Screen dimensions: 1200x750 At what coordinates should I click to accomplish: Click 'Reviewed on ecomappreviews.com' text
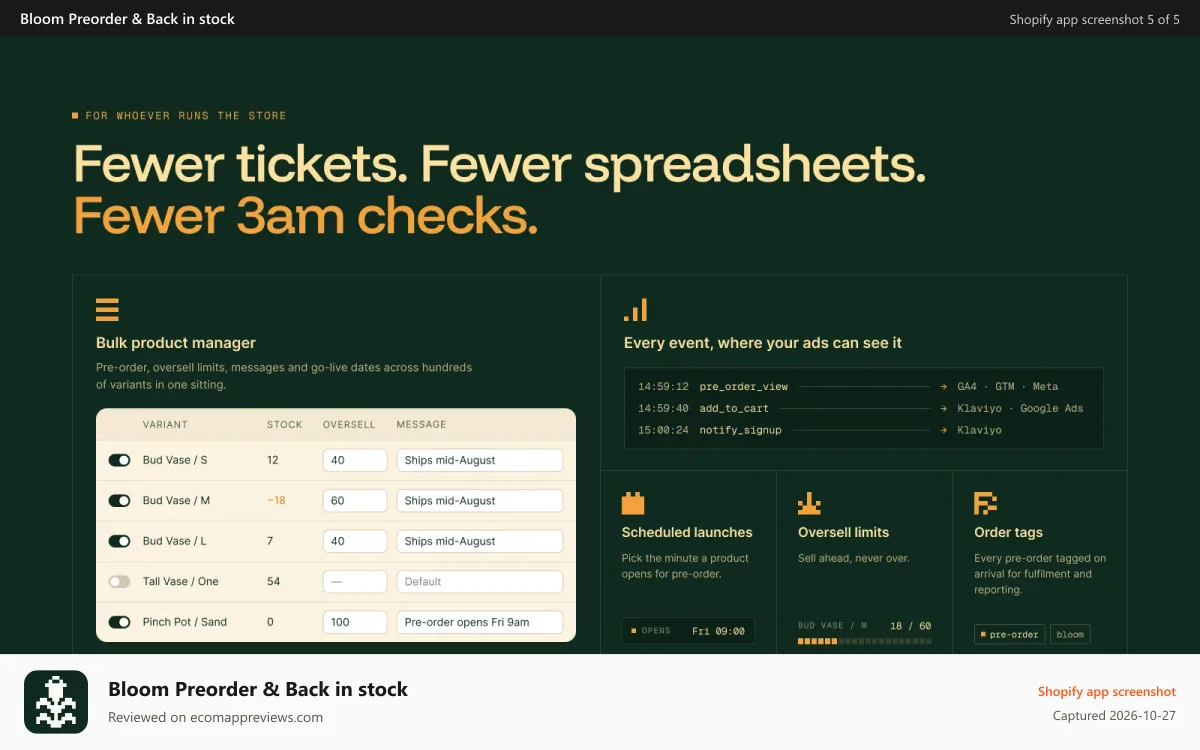[x=215, y=717]
